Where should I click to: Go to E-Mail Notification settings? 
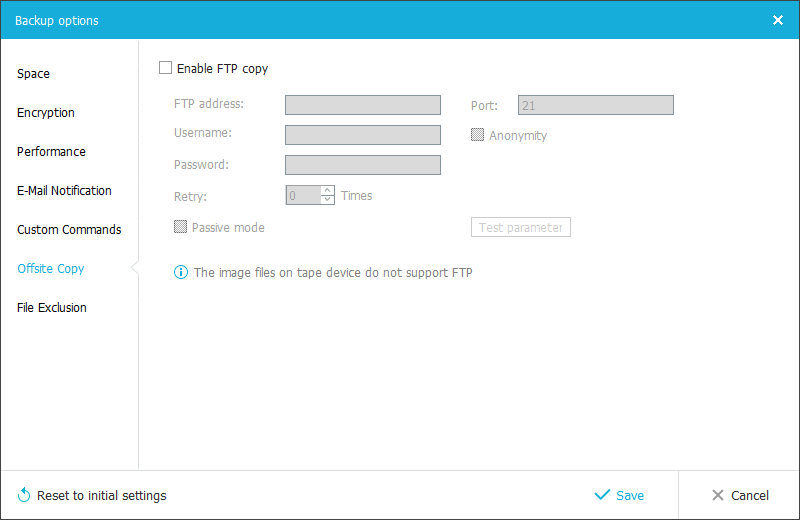click(64, 191)
